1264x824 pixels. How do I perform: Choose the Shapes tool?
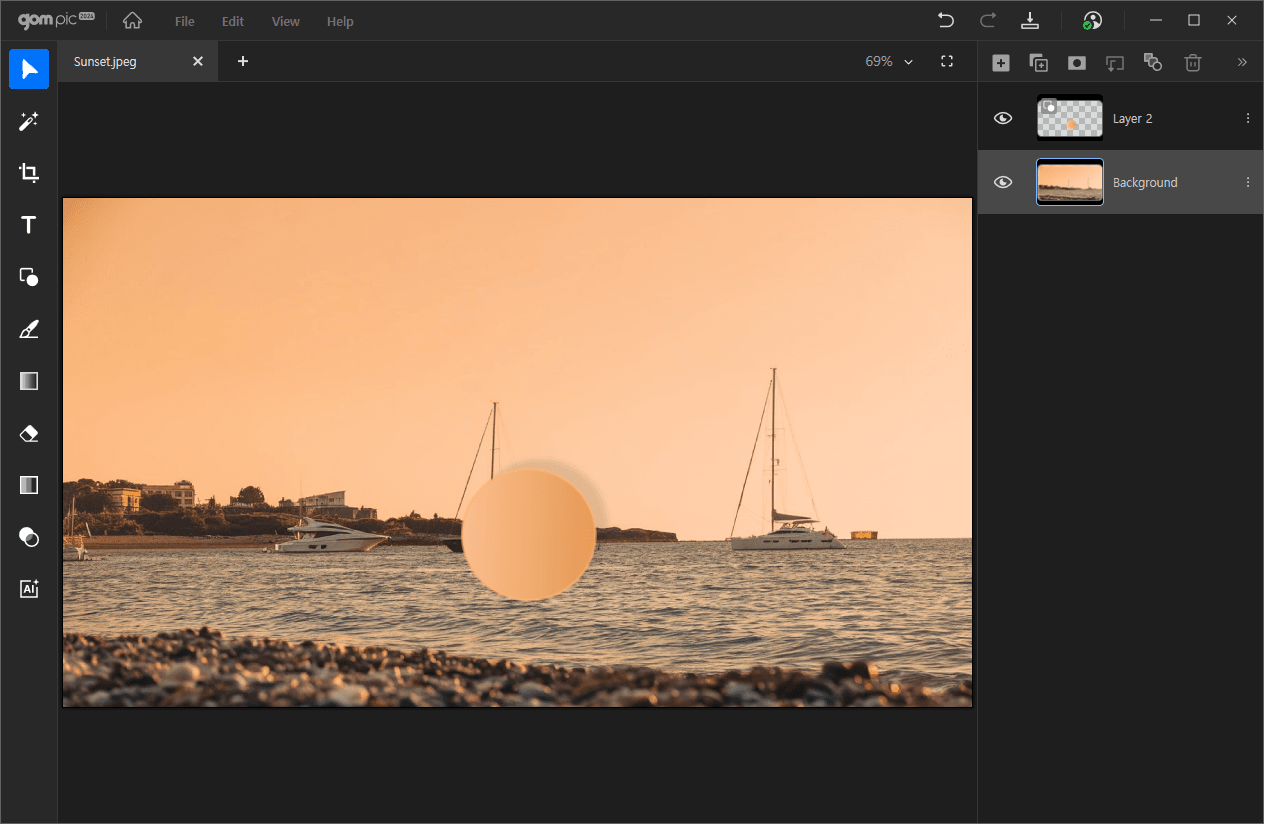[x=29, y=277]
